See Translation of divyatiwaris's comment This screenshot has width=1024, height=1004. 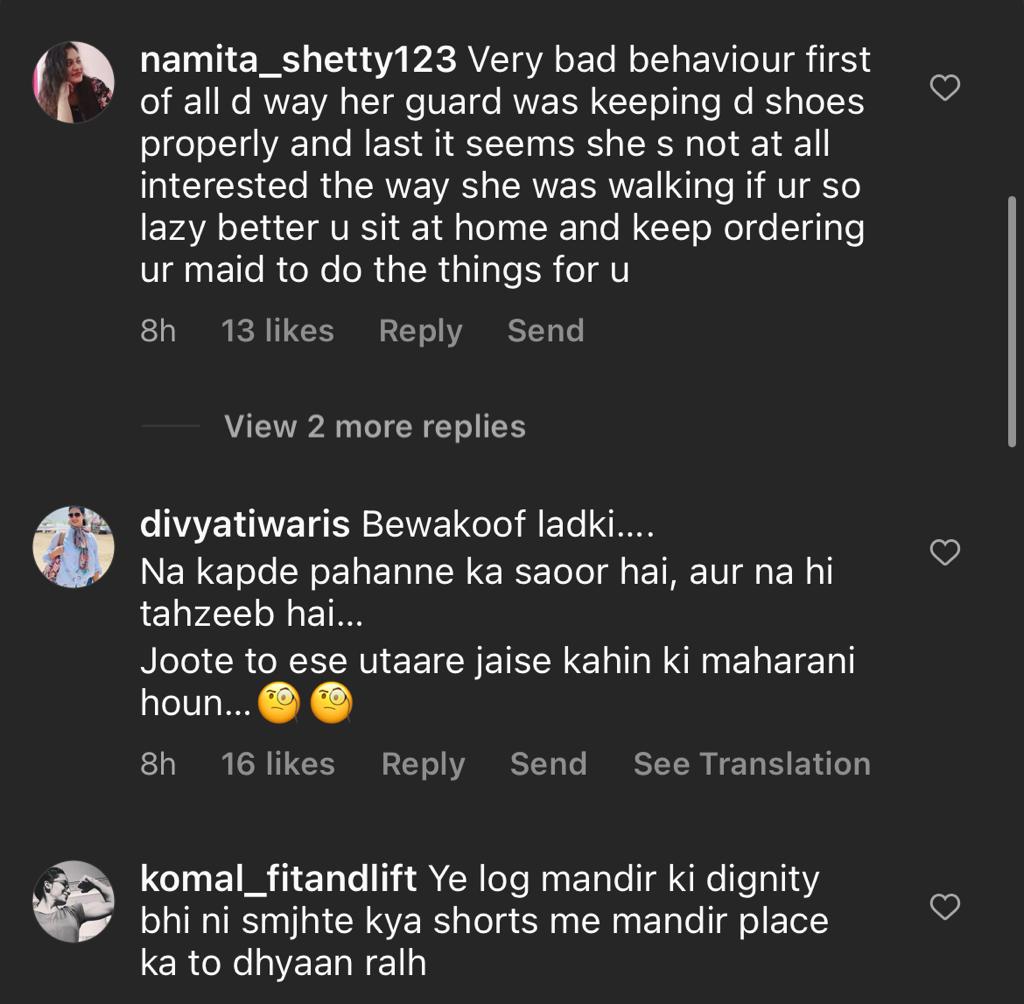(751, 764)
